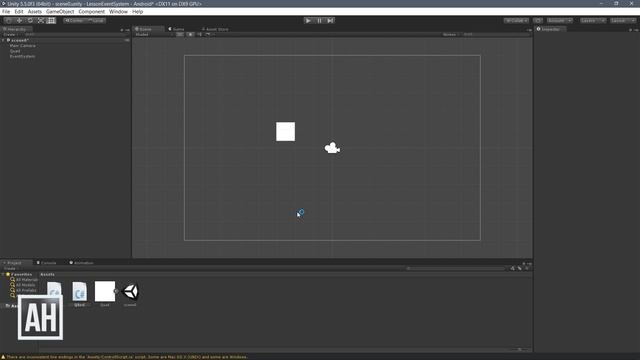Switch to the Game tab

point(177,29)
